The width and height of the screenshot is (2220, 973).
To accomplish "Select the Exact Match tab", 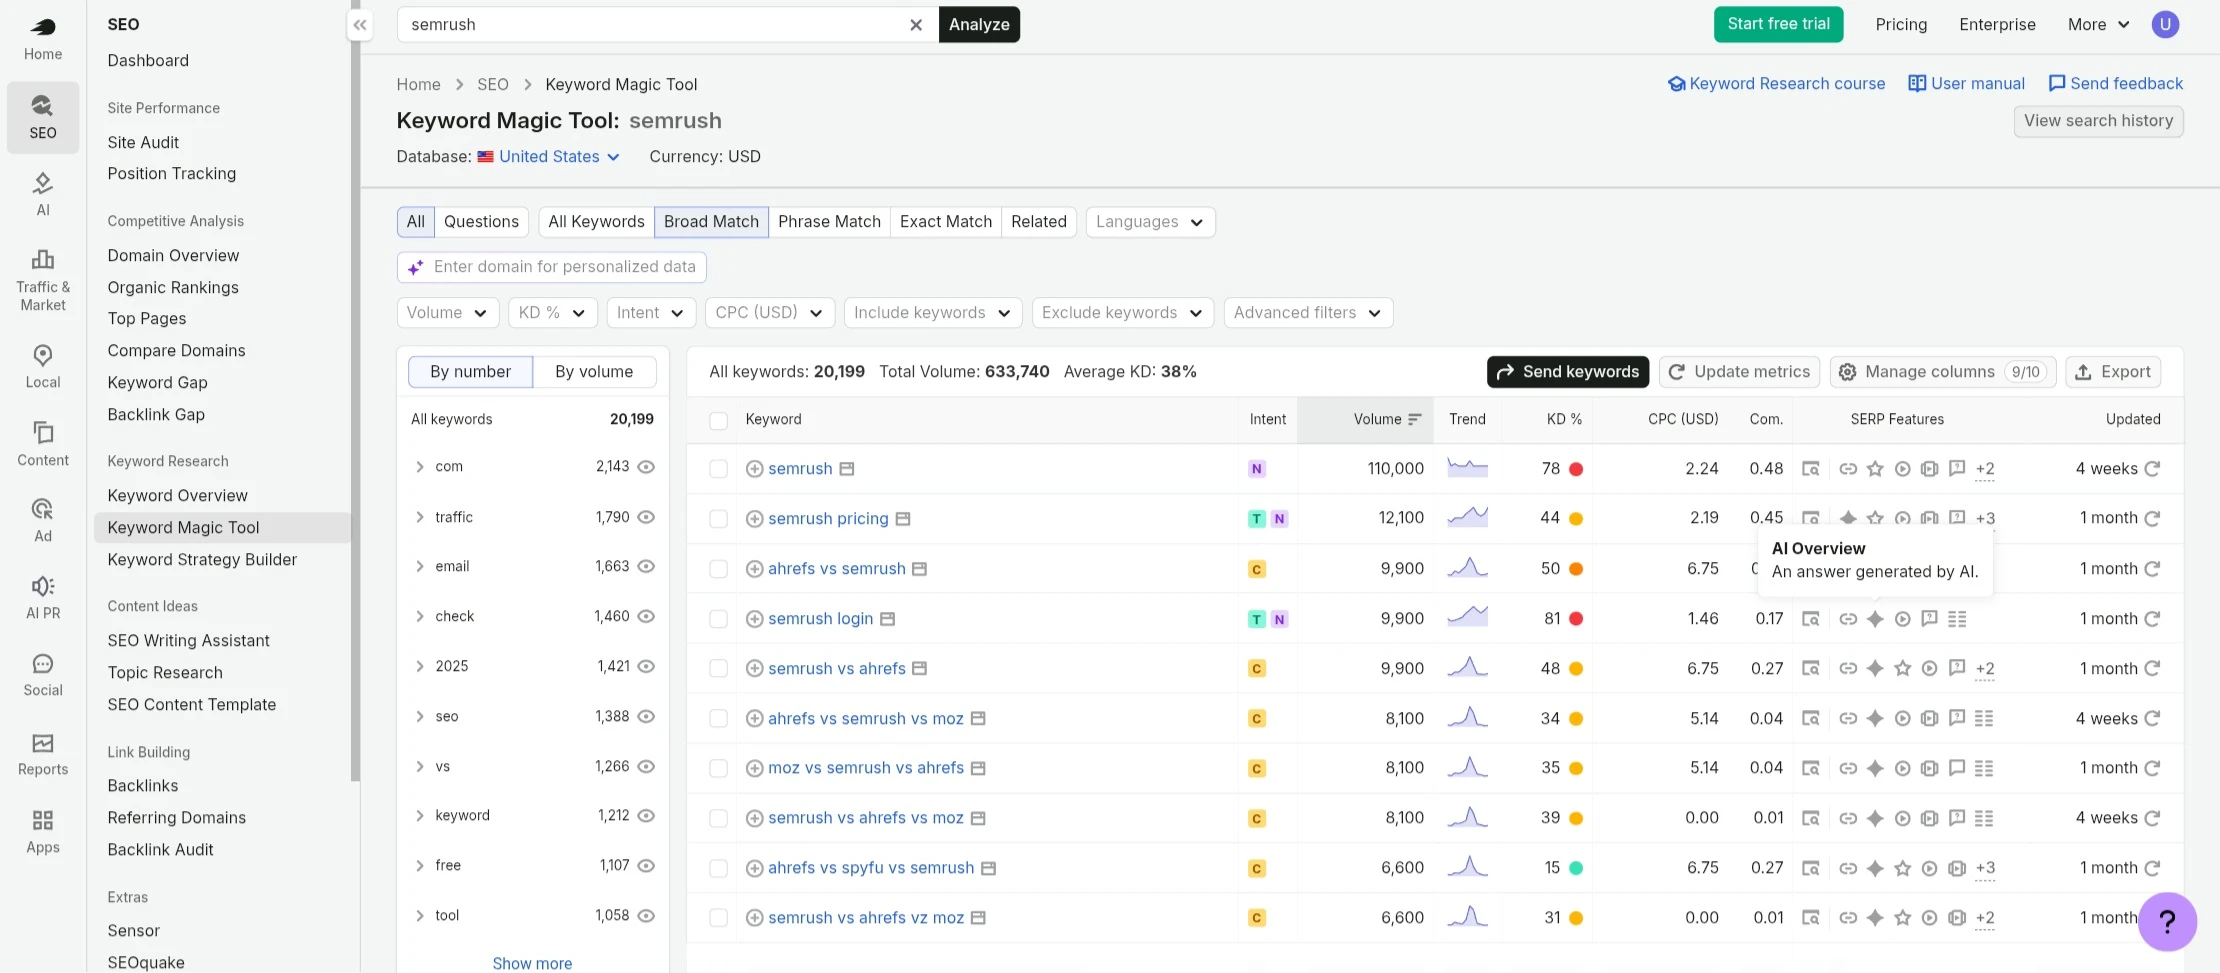I will [946, 222].
